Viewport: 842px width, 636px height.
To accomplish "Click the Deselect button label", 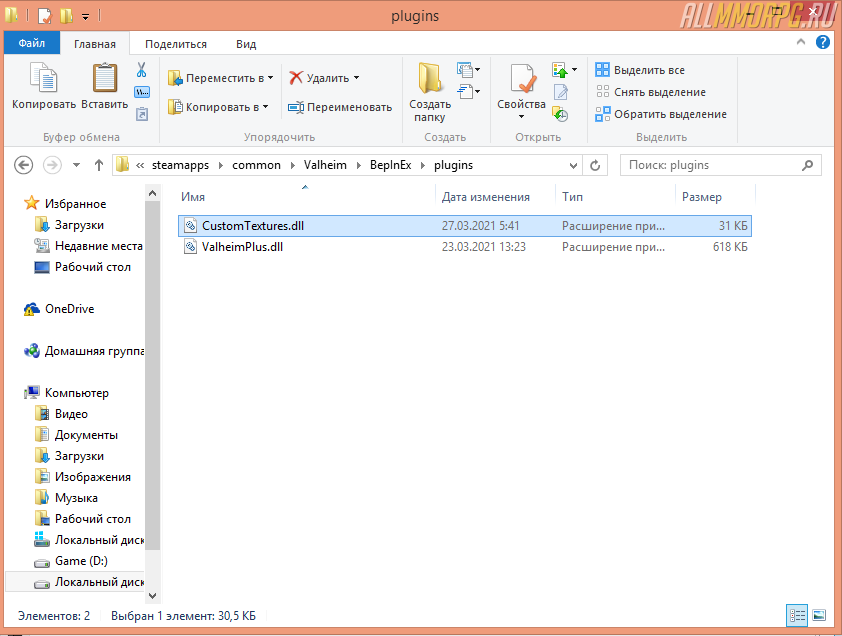I will click(659, 92).
